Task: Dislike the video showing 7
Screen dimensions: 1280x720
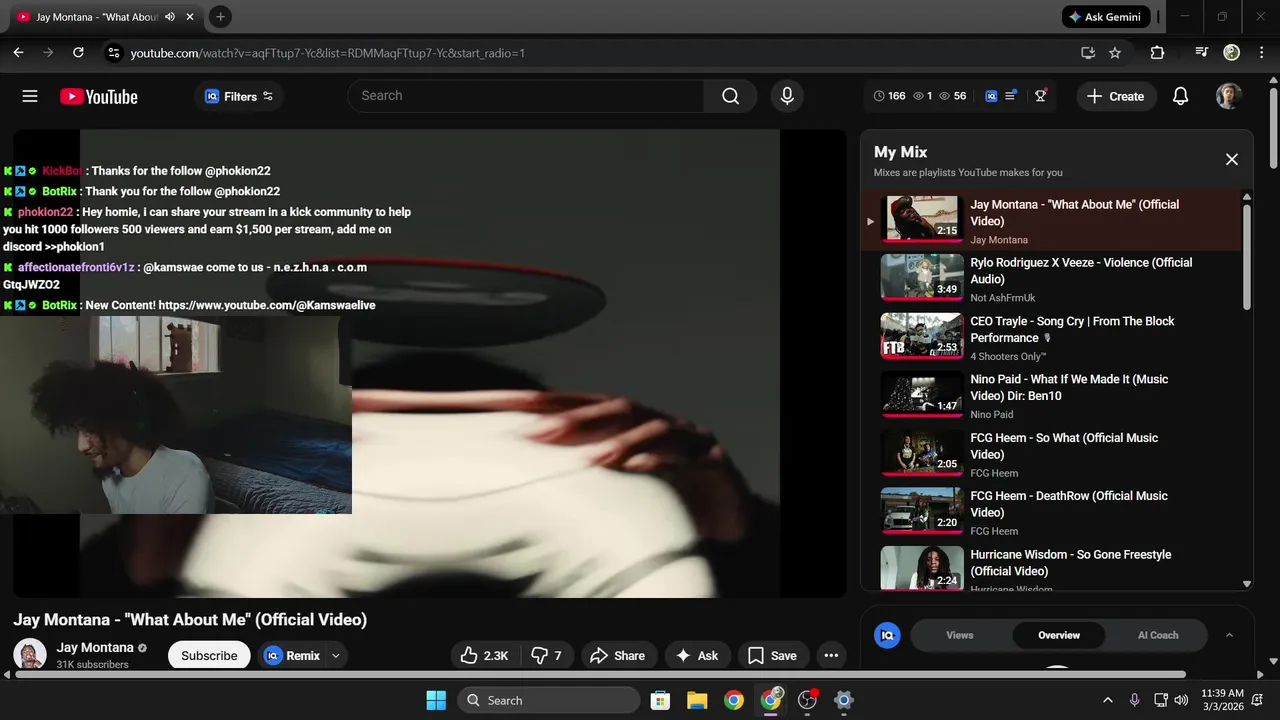Action: point(546,655)
